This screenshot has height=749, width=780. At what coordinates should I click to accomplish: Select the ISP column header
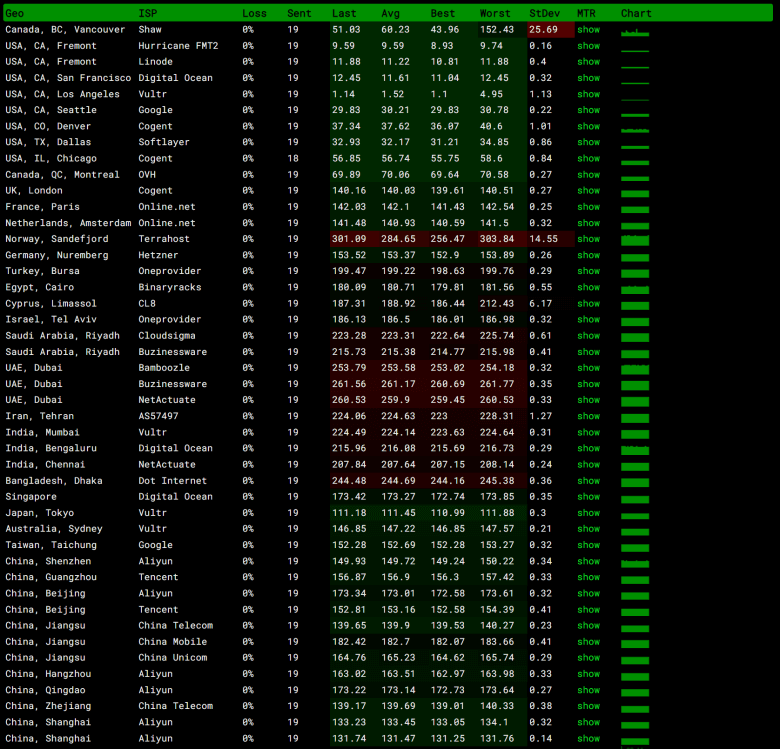click(x=148, y=13)
